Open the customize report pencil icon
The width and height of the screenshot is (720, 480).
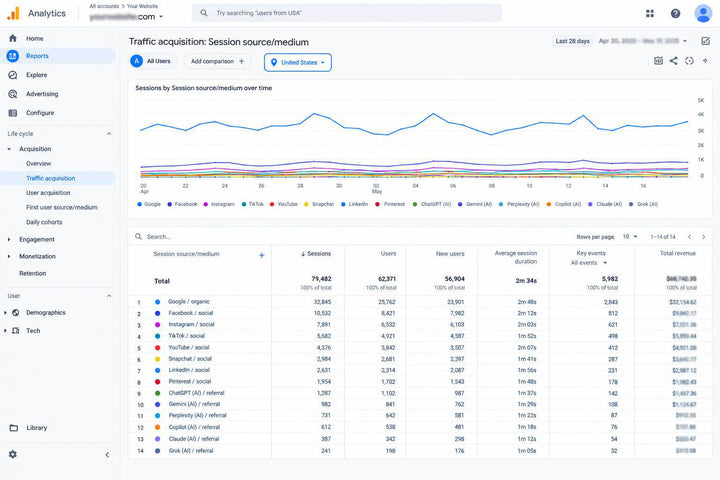706,41
